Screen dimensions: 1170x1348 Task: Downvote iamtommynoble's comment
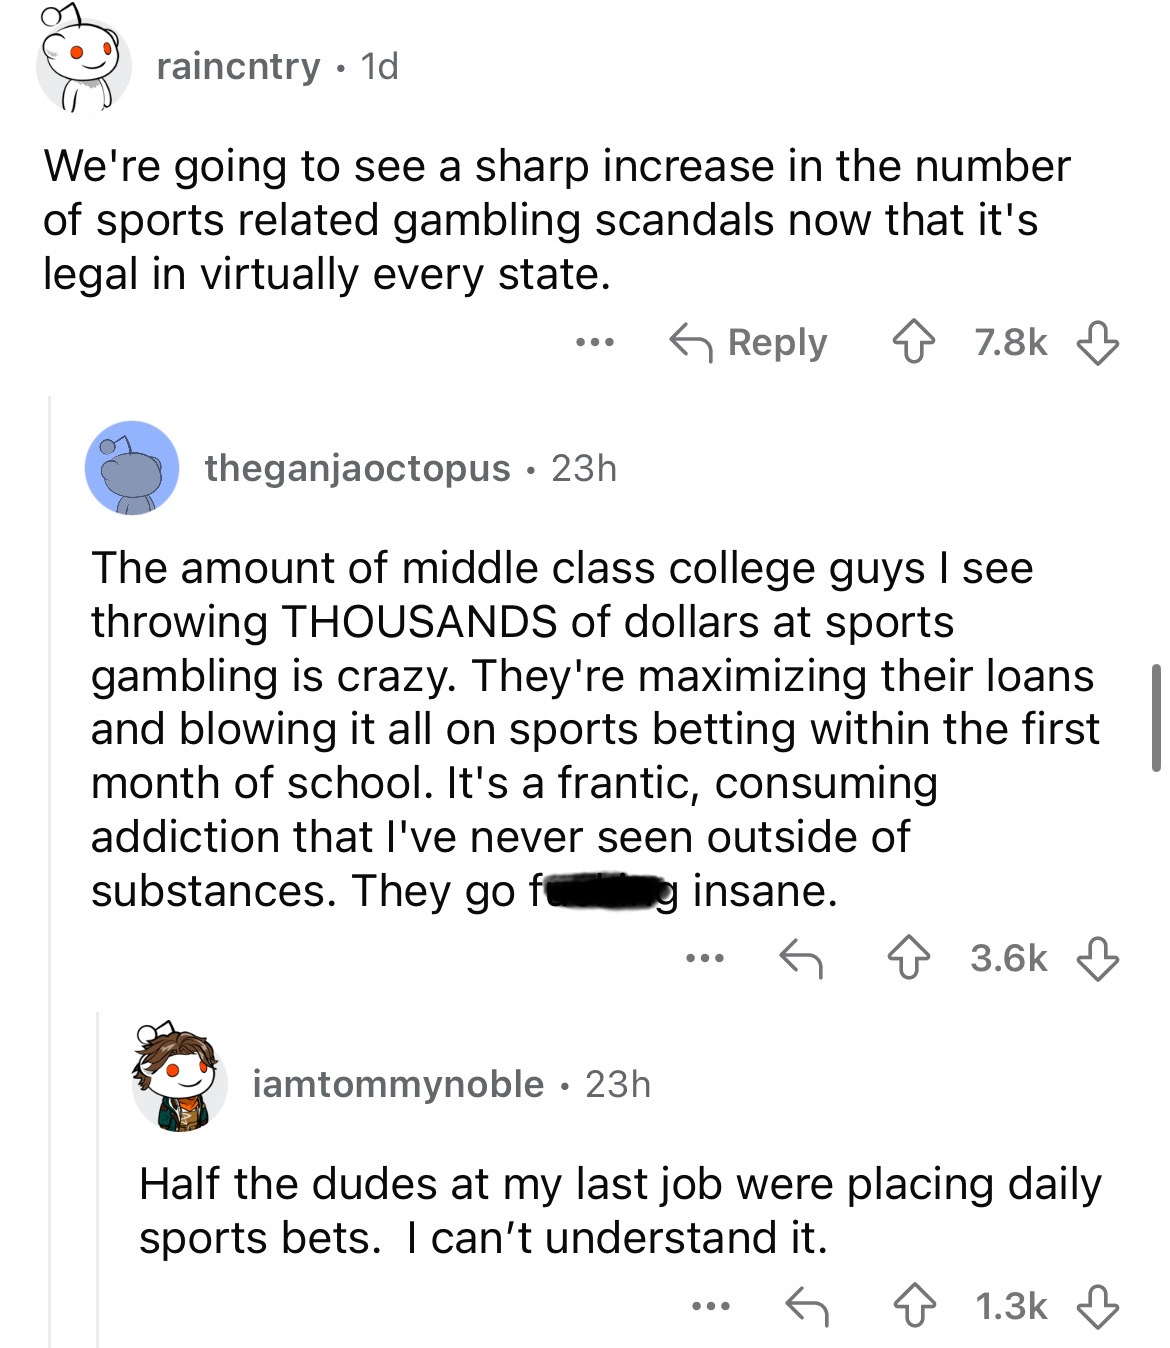tap(1097, 1306)
